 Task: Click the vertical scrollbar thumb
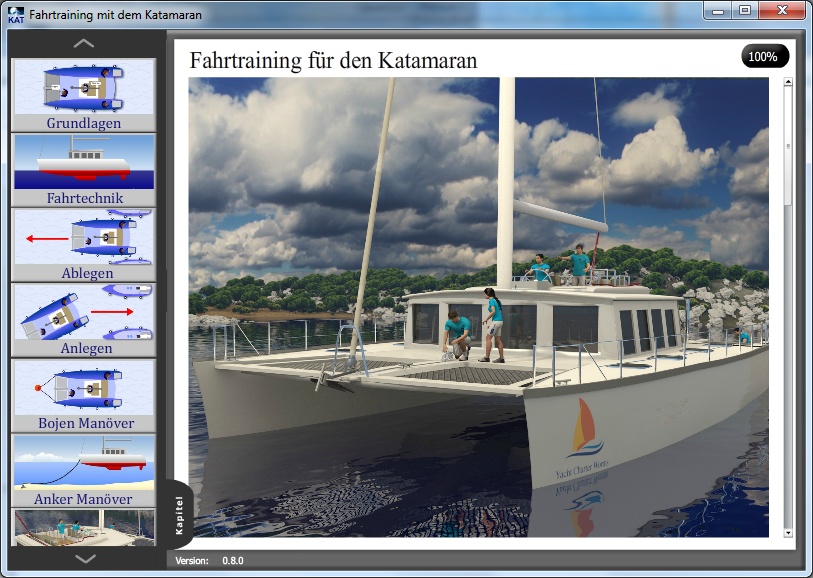coord(788,150)
